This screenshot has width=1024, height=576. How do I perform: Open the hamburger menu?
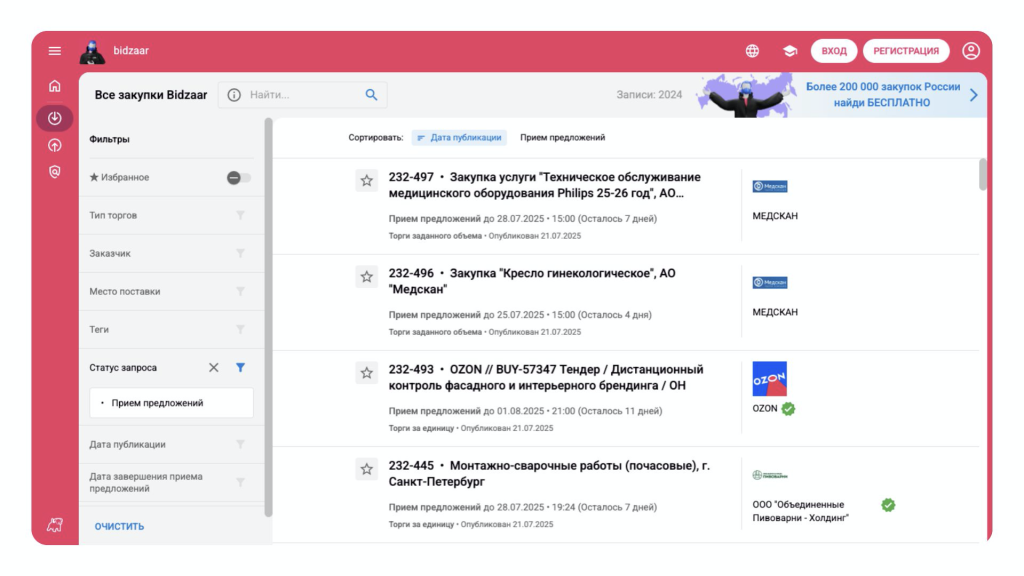[55, 51]
